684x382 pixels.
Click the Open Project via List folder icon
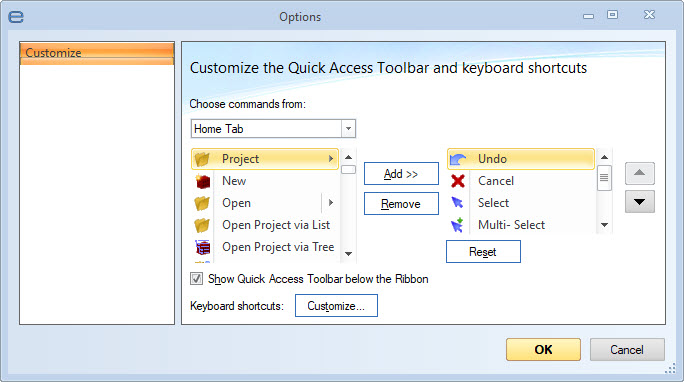[202, 225]
